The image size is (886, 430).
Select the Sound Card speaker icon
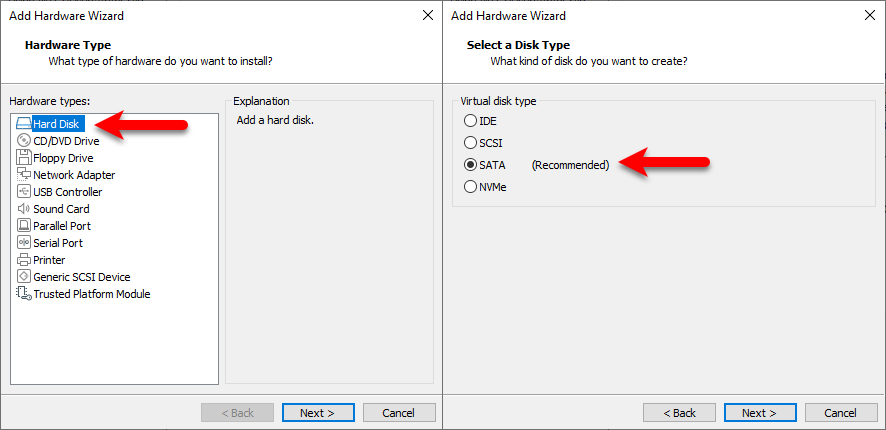[x=24, y=209]
